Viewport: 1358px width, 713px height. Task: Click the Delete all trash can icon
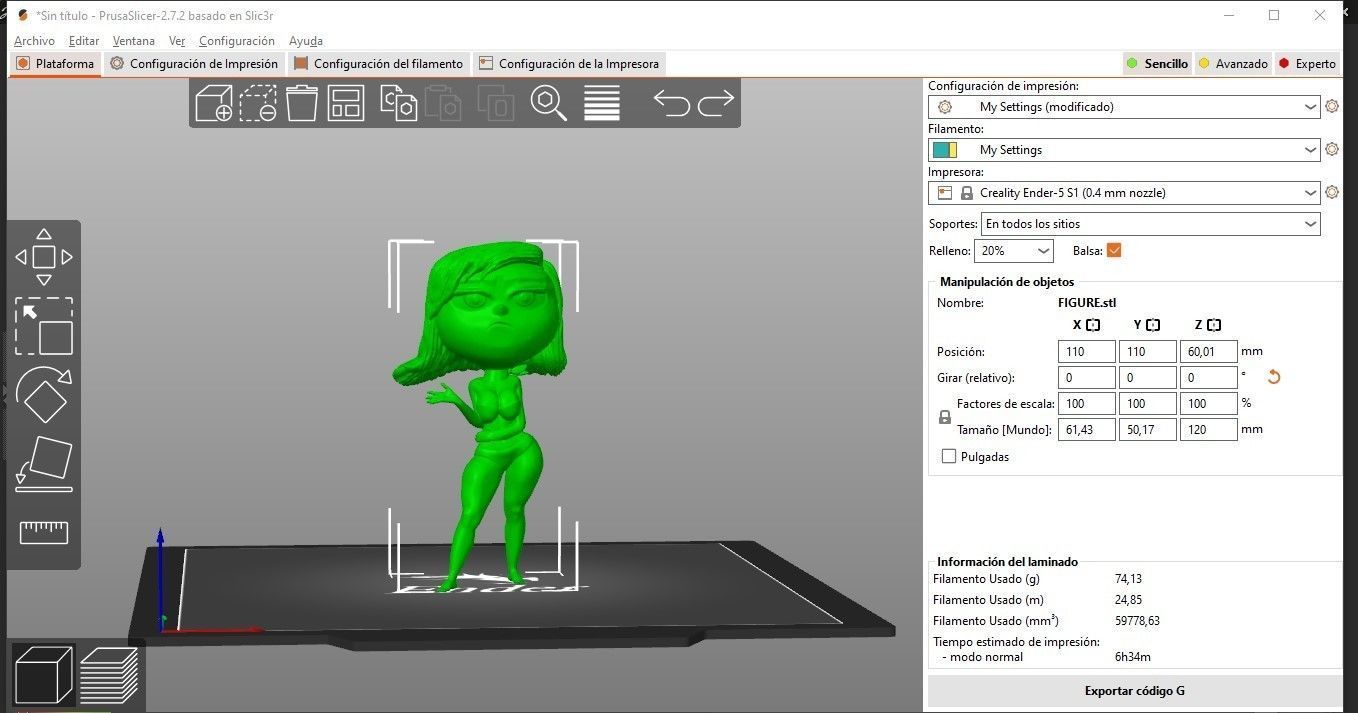tap(302, 103)
